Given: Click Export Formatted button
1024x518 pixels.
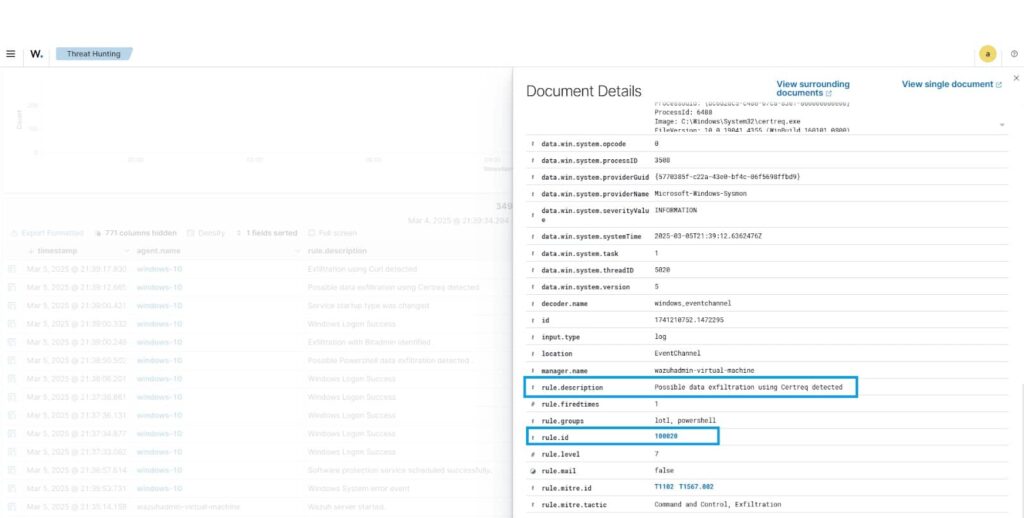Looking at the screenshot, I should click(x=47, y=233).
